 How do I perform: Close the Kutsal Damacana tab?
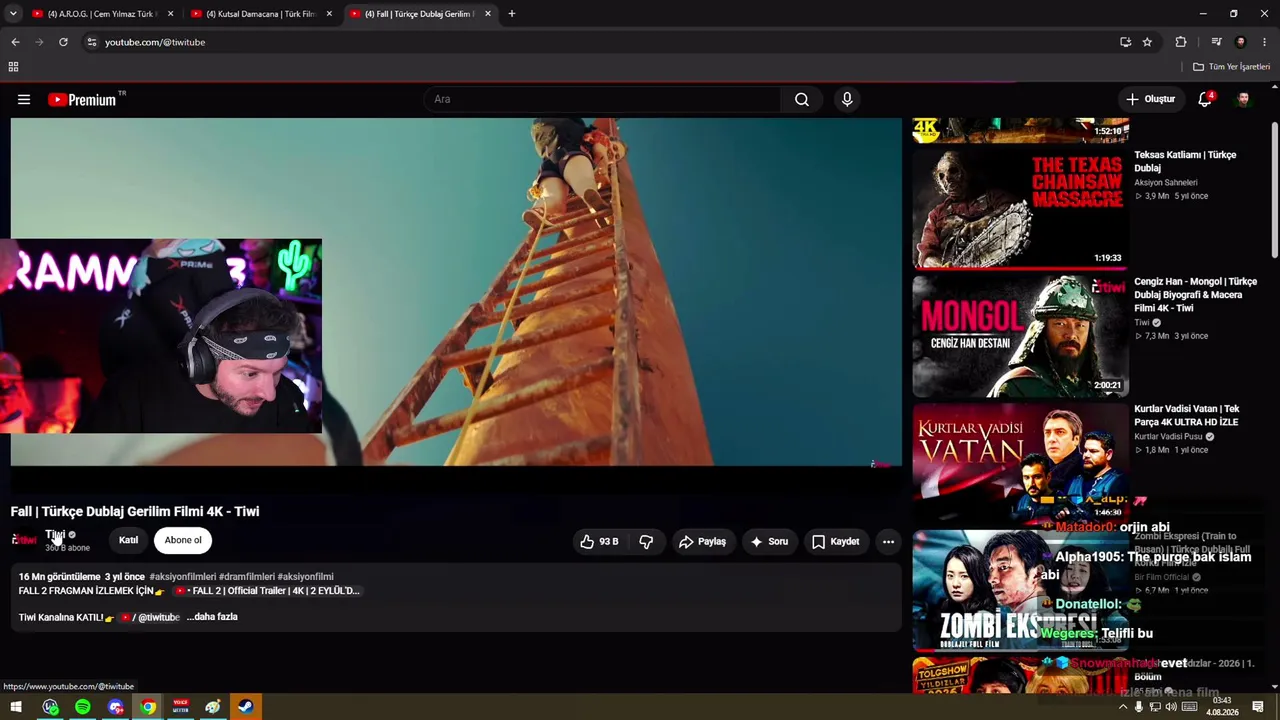(x=329, y=14)
